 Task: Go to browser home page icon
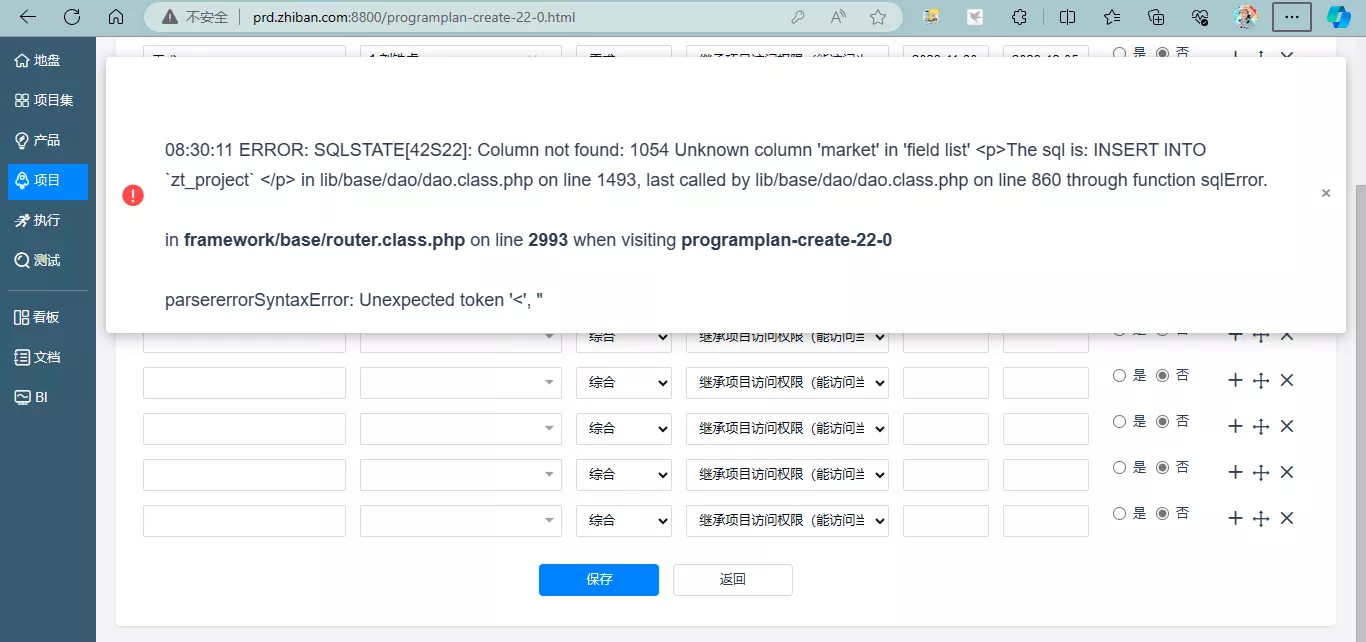116,17
